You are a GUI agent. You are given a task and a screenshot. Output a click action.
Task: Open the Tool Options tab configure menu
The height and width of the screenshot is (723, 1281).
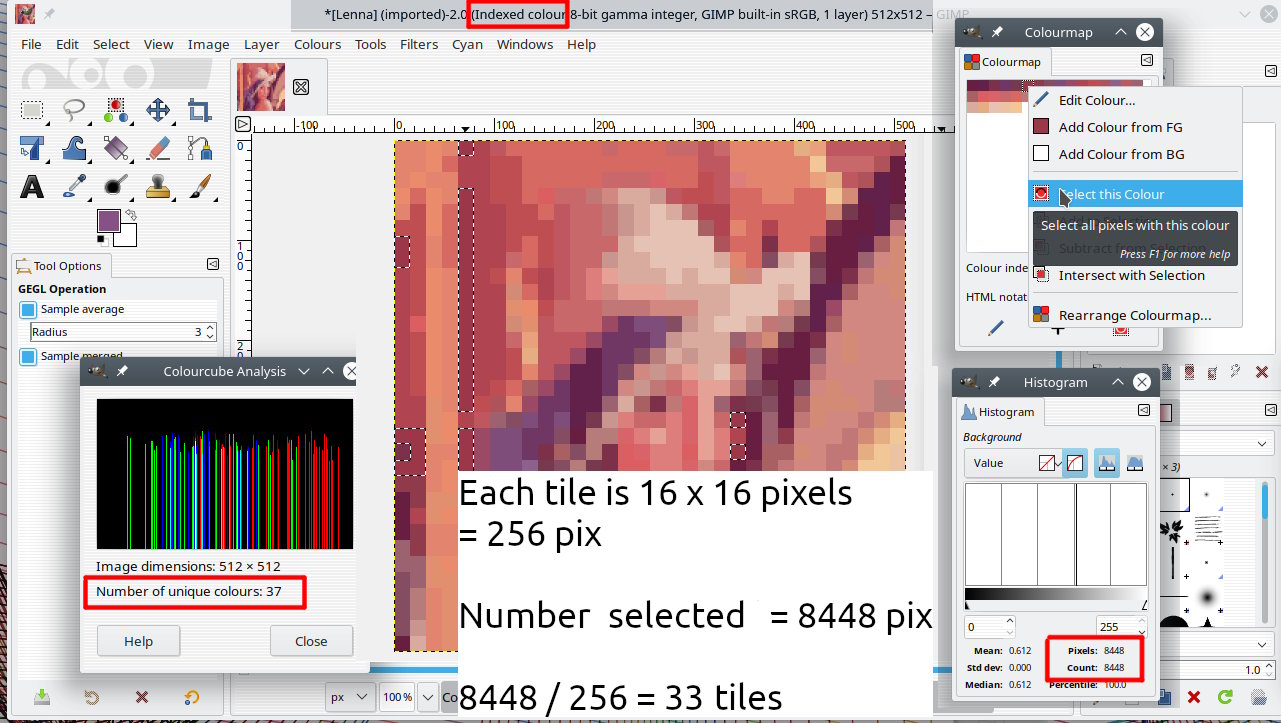pyautogui.click(x=213, y=264)
